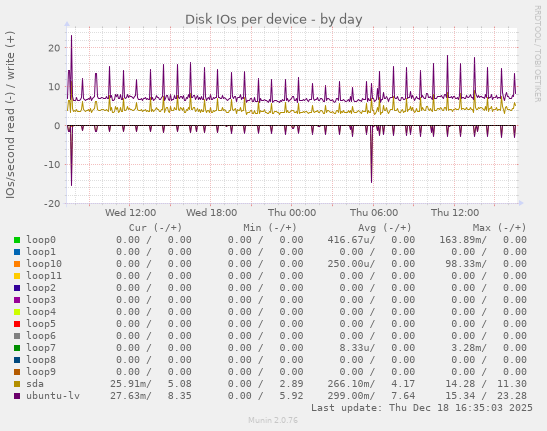Click the loop4 lime legend swatch

(x=17, y=312)
